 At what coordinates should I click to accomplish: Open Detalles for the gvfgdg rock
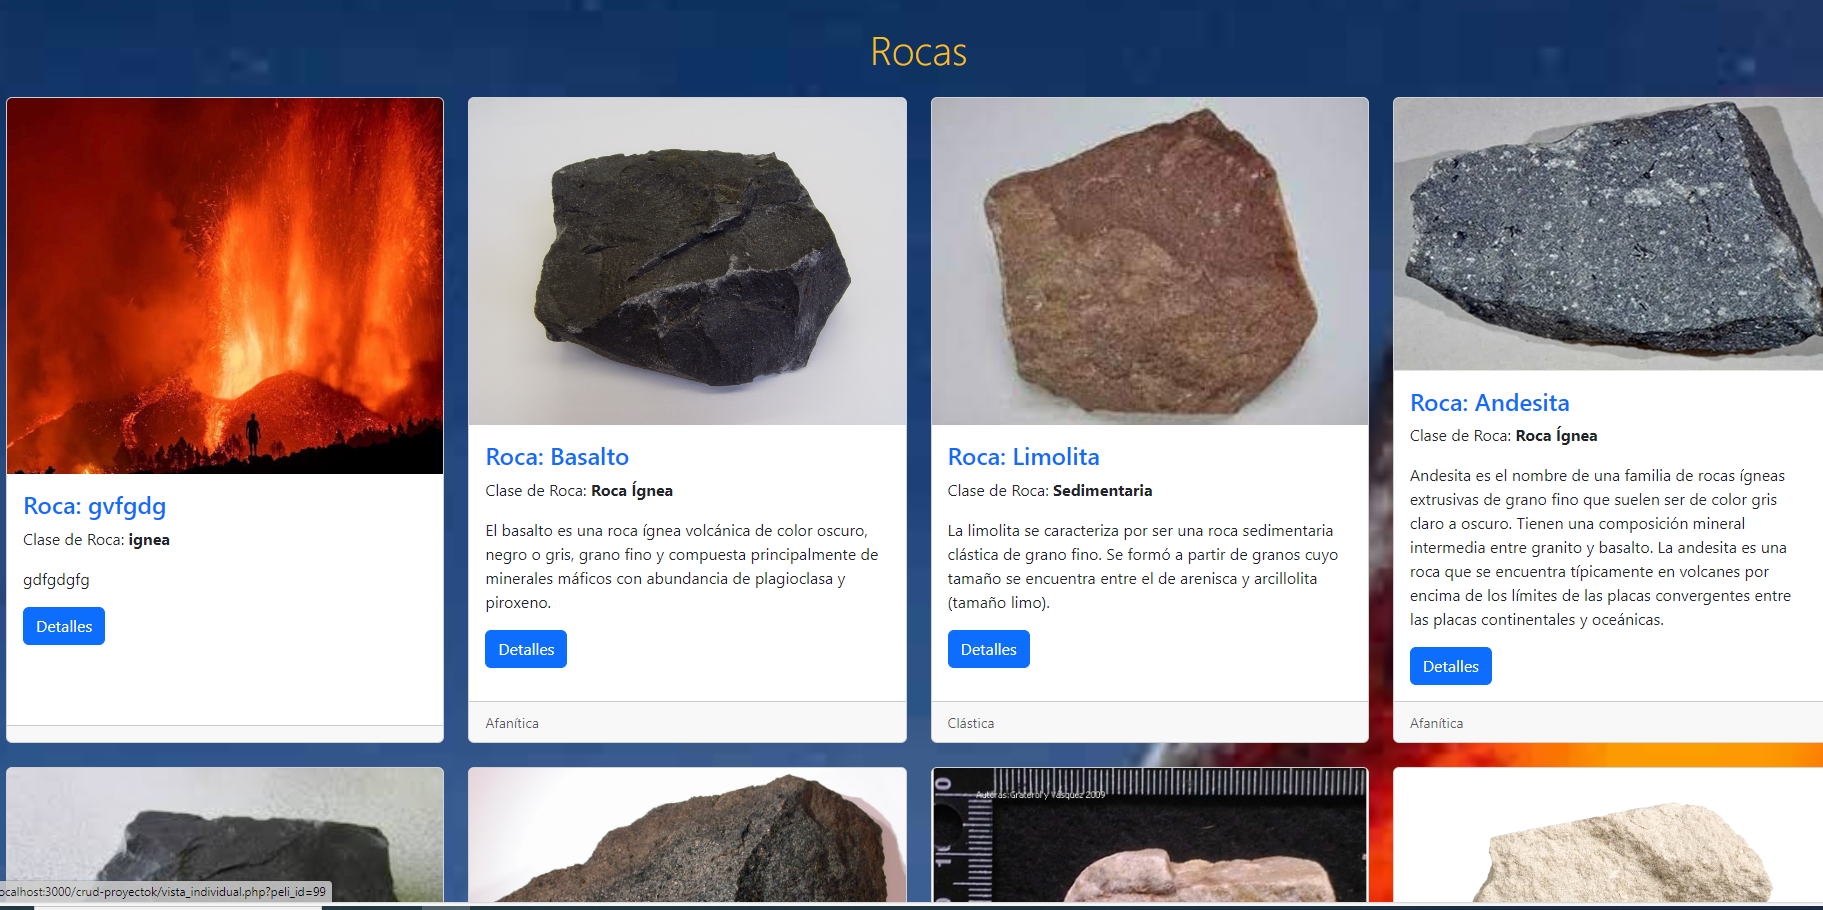(64, 626)
